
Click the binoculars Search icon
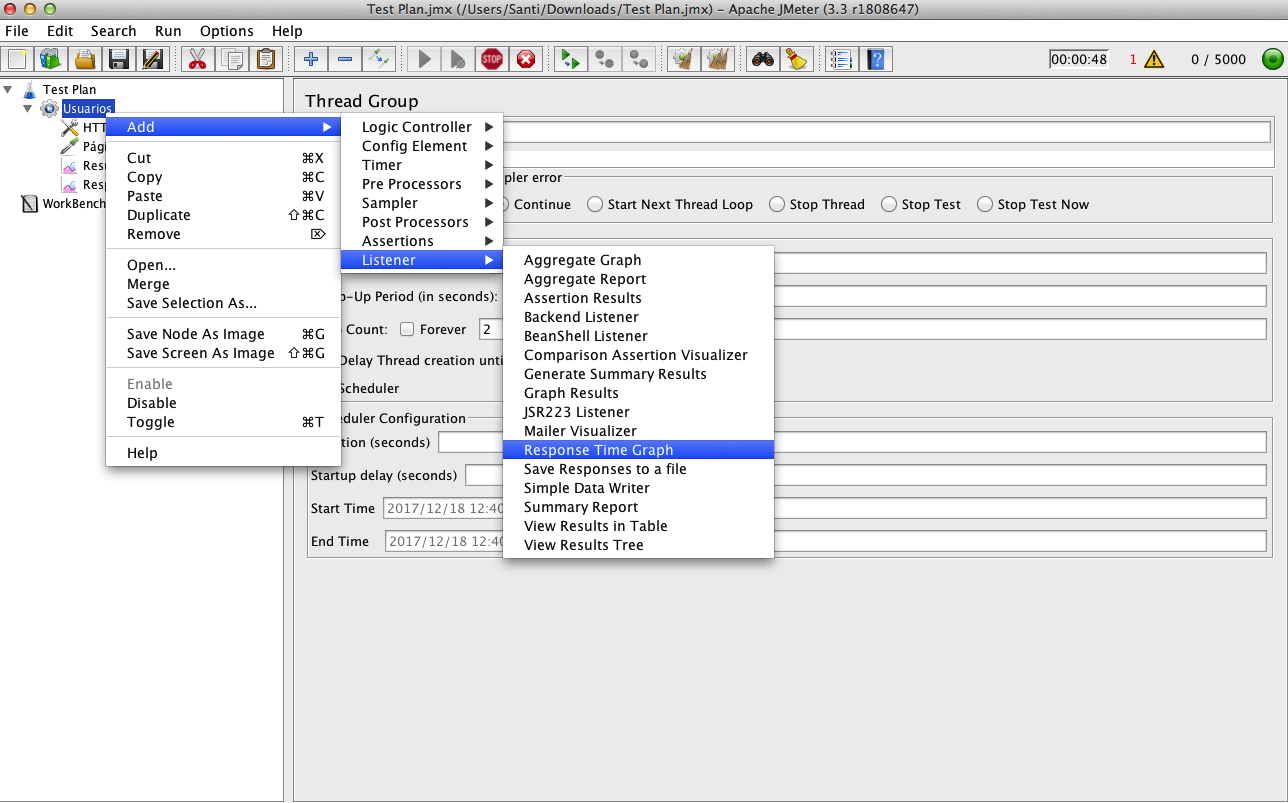(763, 59)
